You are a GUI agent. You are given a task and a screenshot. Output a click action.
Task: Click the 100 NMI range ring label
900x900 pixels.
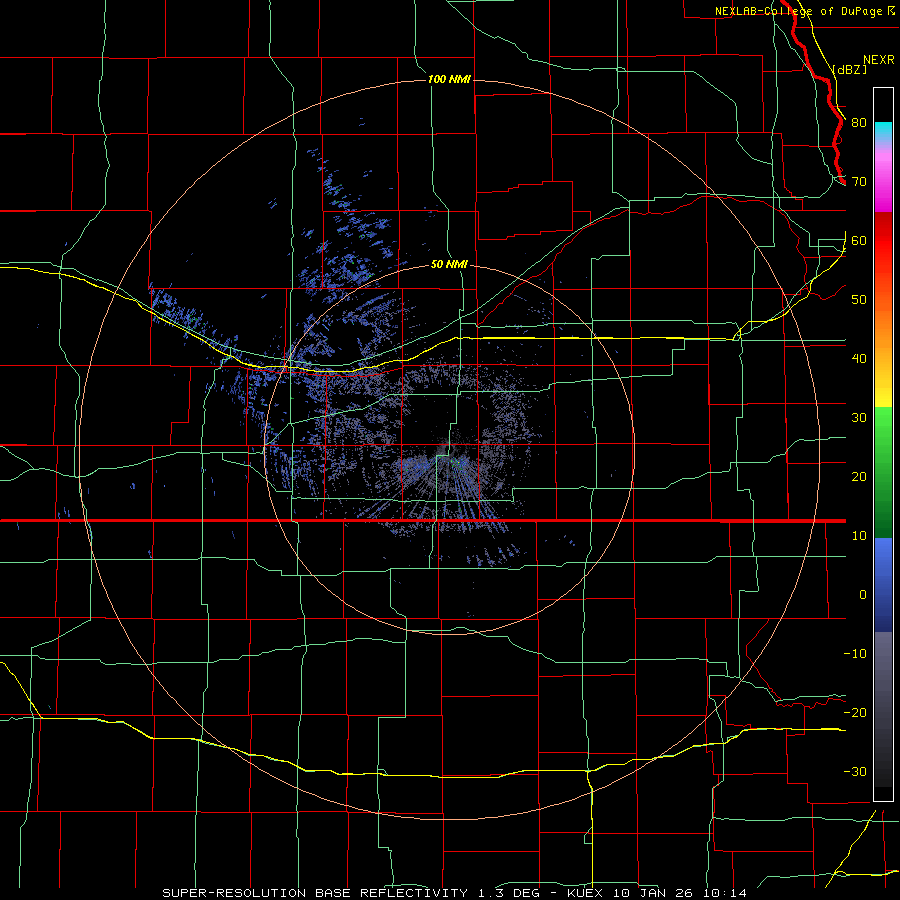point(449,79)
